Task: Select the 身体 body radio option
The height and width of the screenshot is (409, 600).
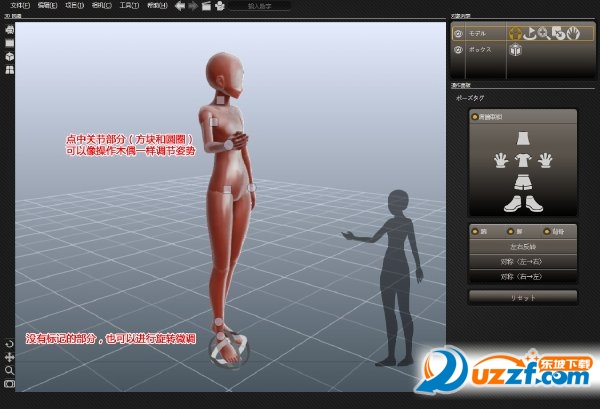Action: (x=547, y=231)
